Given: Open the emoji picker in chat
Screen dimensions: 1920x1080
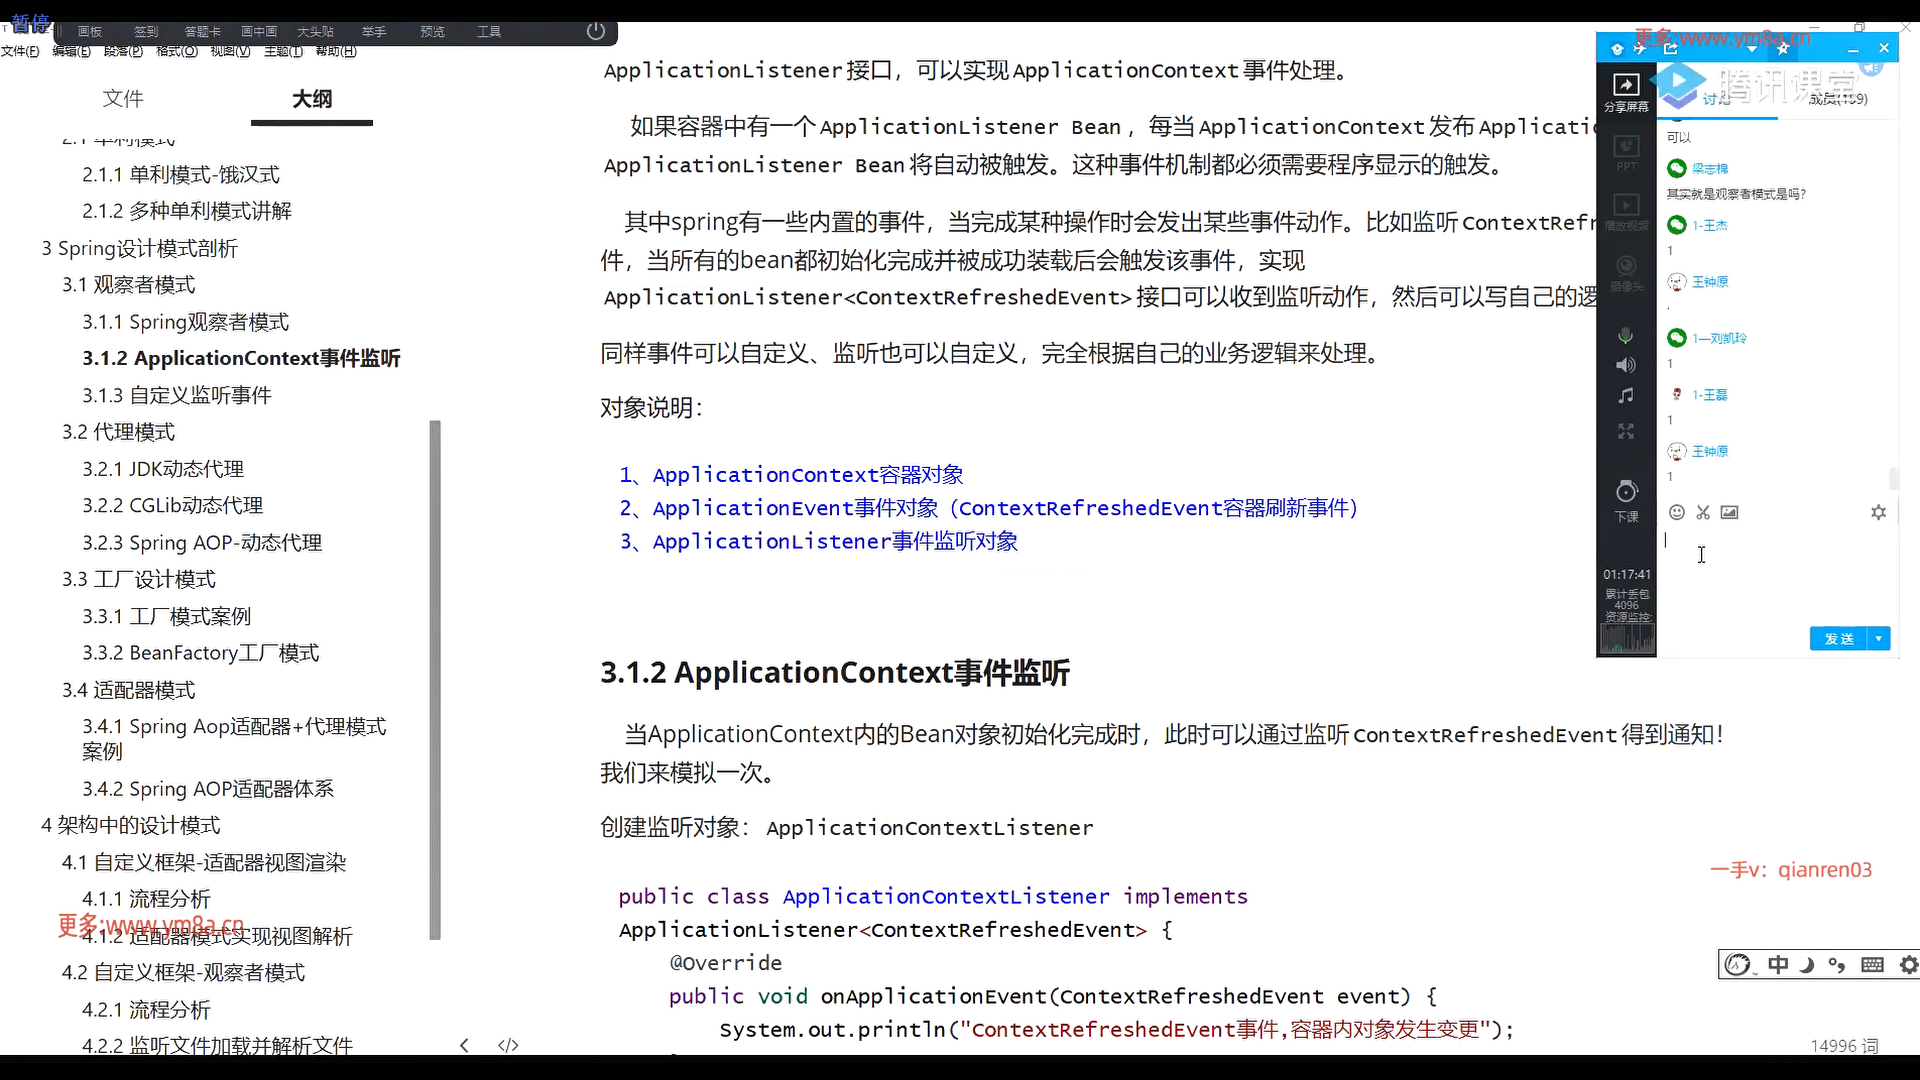Looking at the screenshot, I should tap(1677, 512).
